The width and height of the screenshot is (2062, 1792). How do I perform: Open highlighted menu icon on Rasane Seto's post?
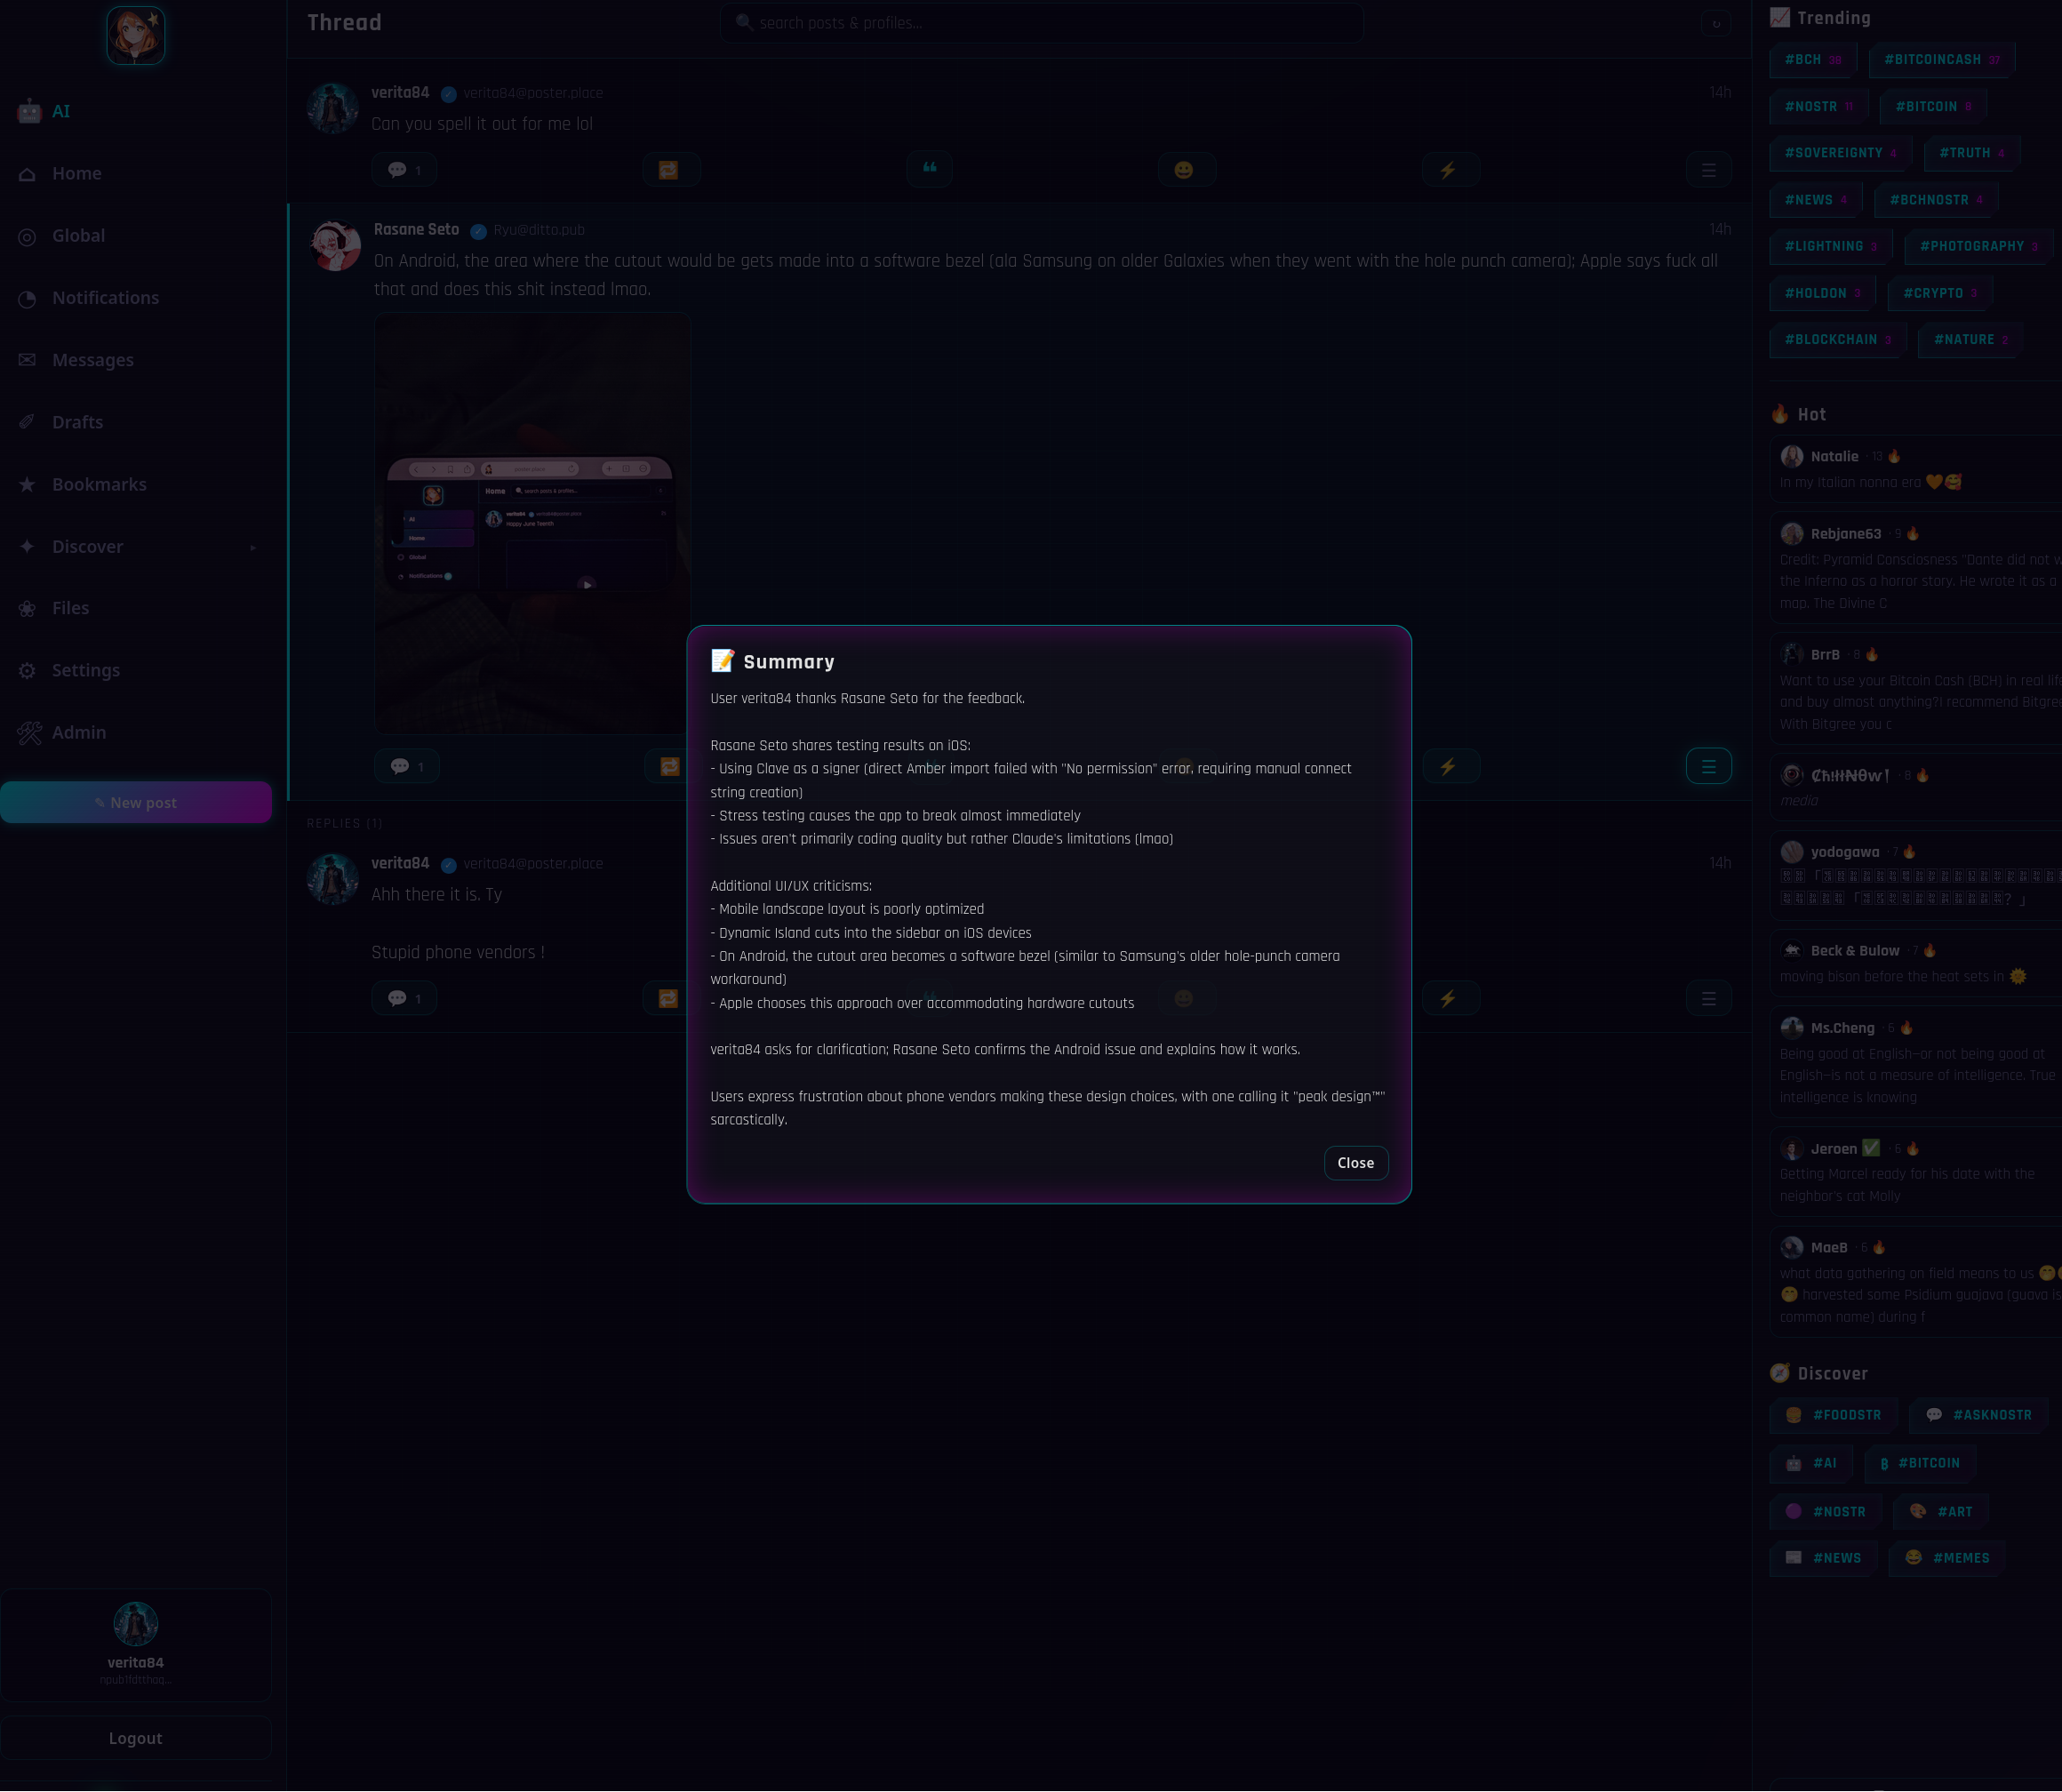pyautogui.click(x=1709, y=766)
